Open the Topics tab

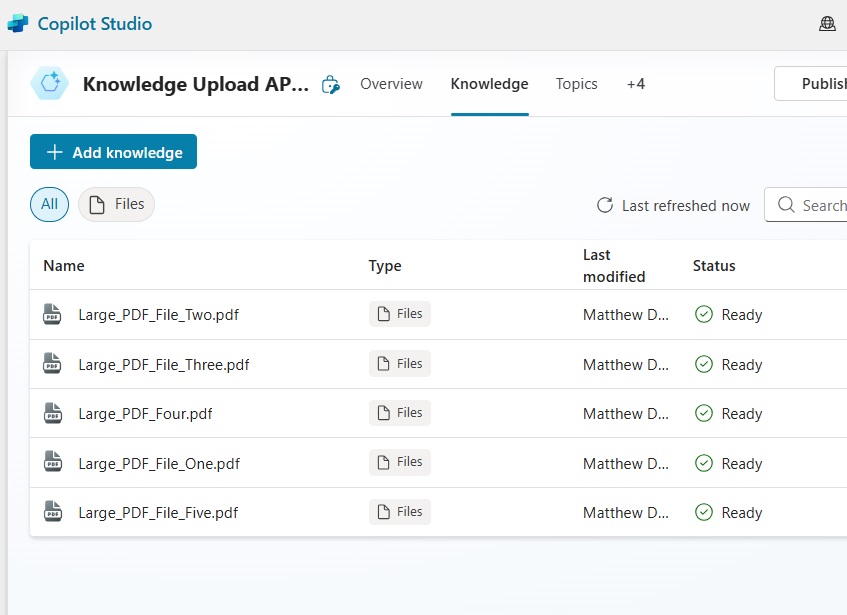(576, 84)
